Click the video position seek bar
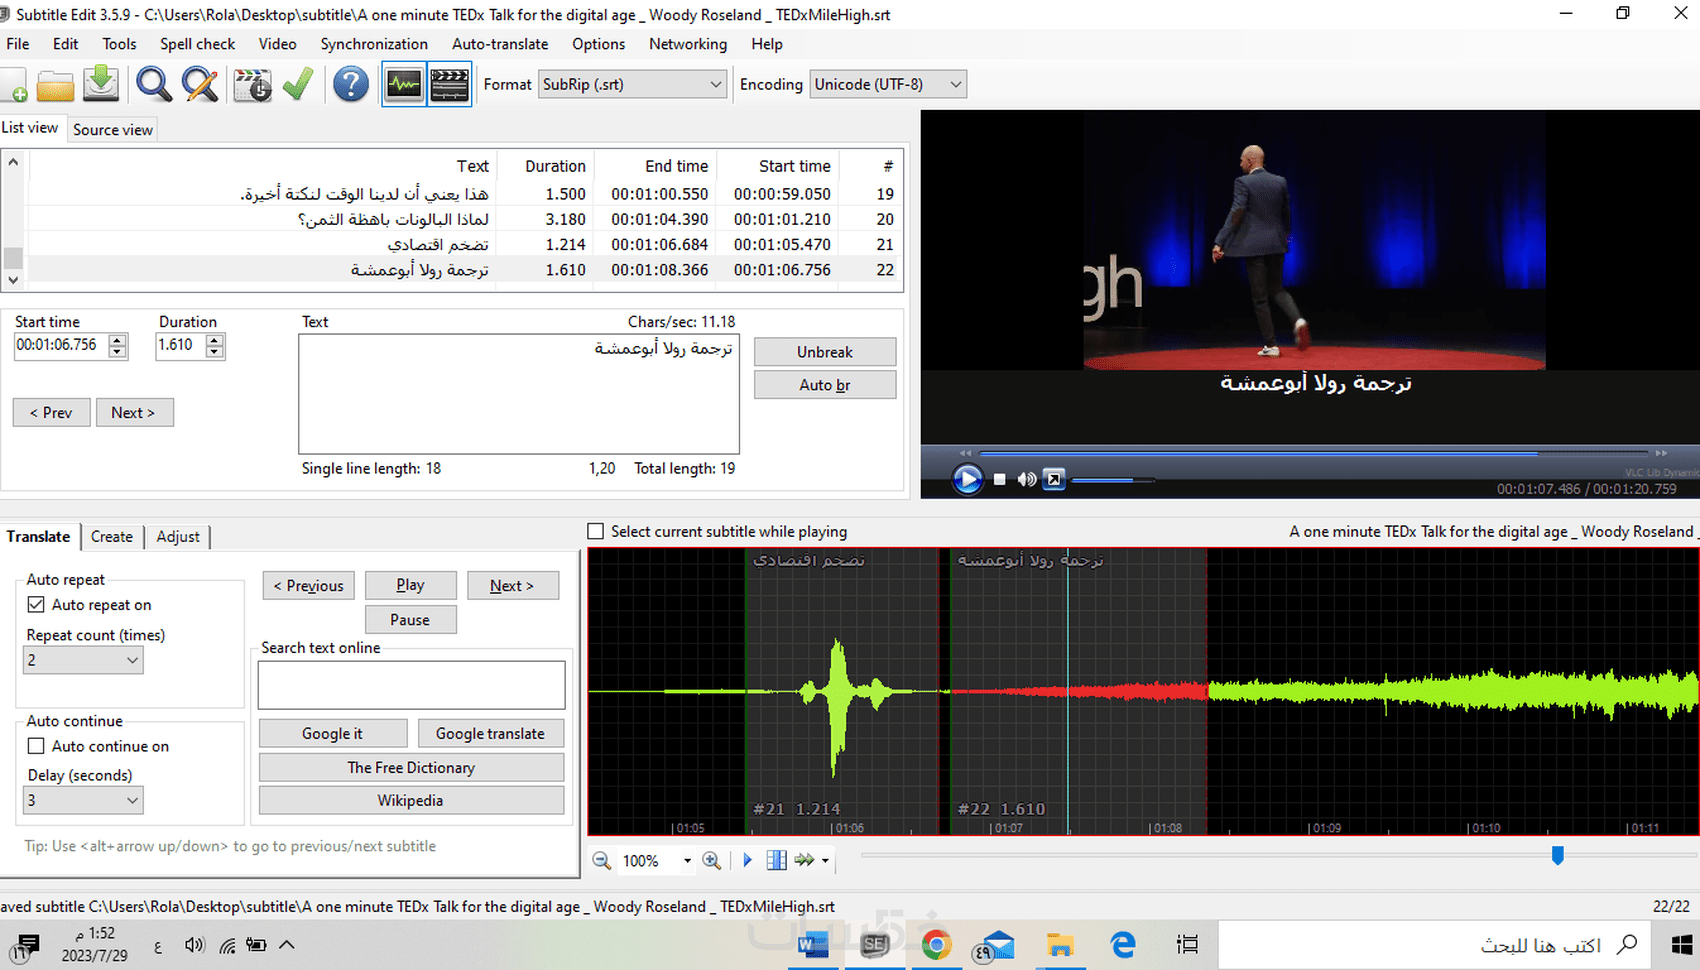 pos(1313,453)
